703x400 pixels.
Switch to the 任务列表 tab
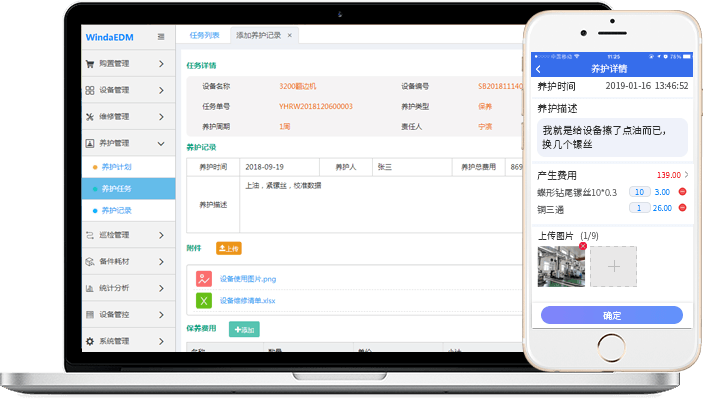tap(204, 35)
